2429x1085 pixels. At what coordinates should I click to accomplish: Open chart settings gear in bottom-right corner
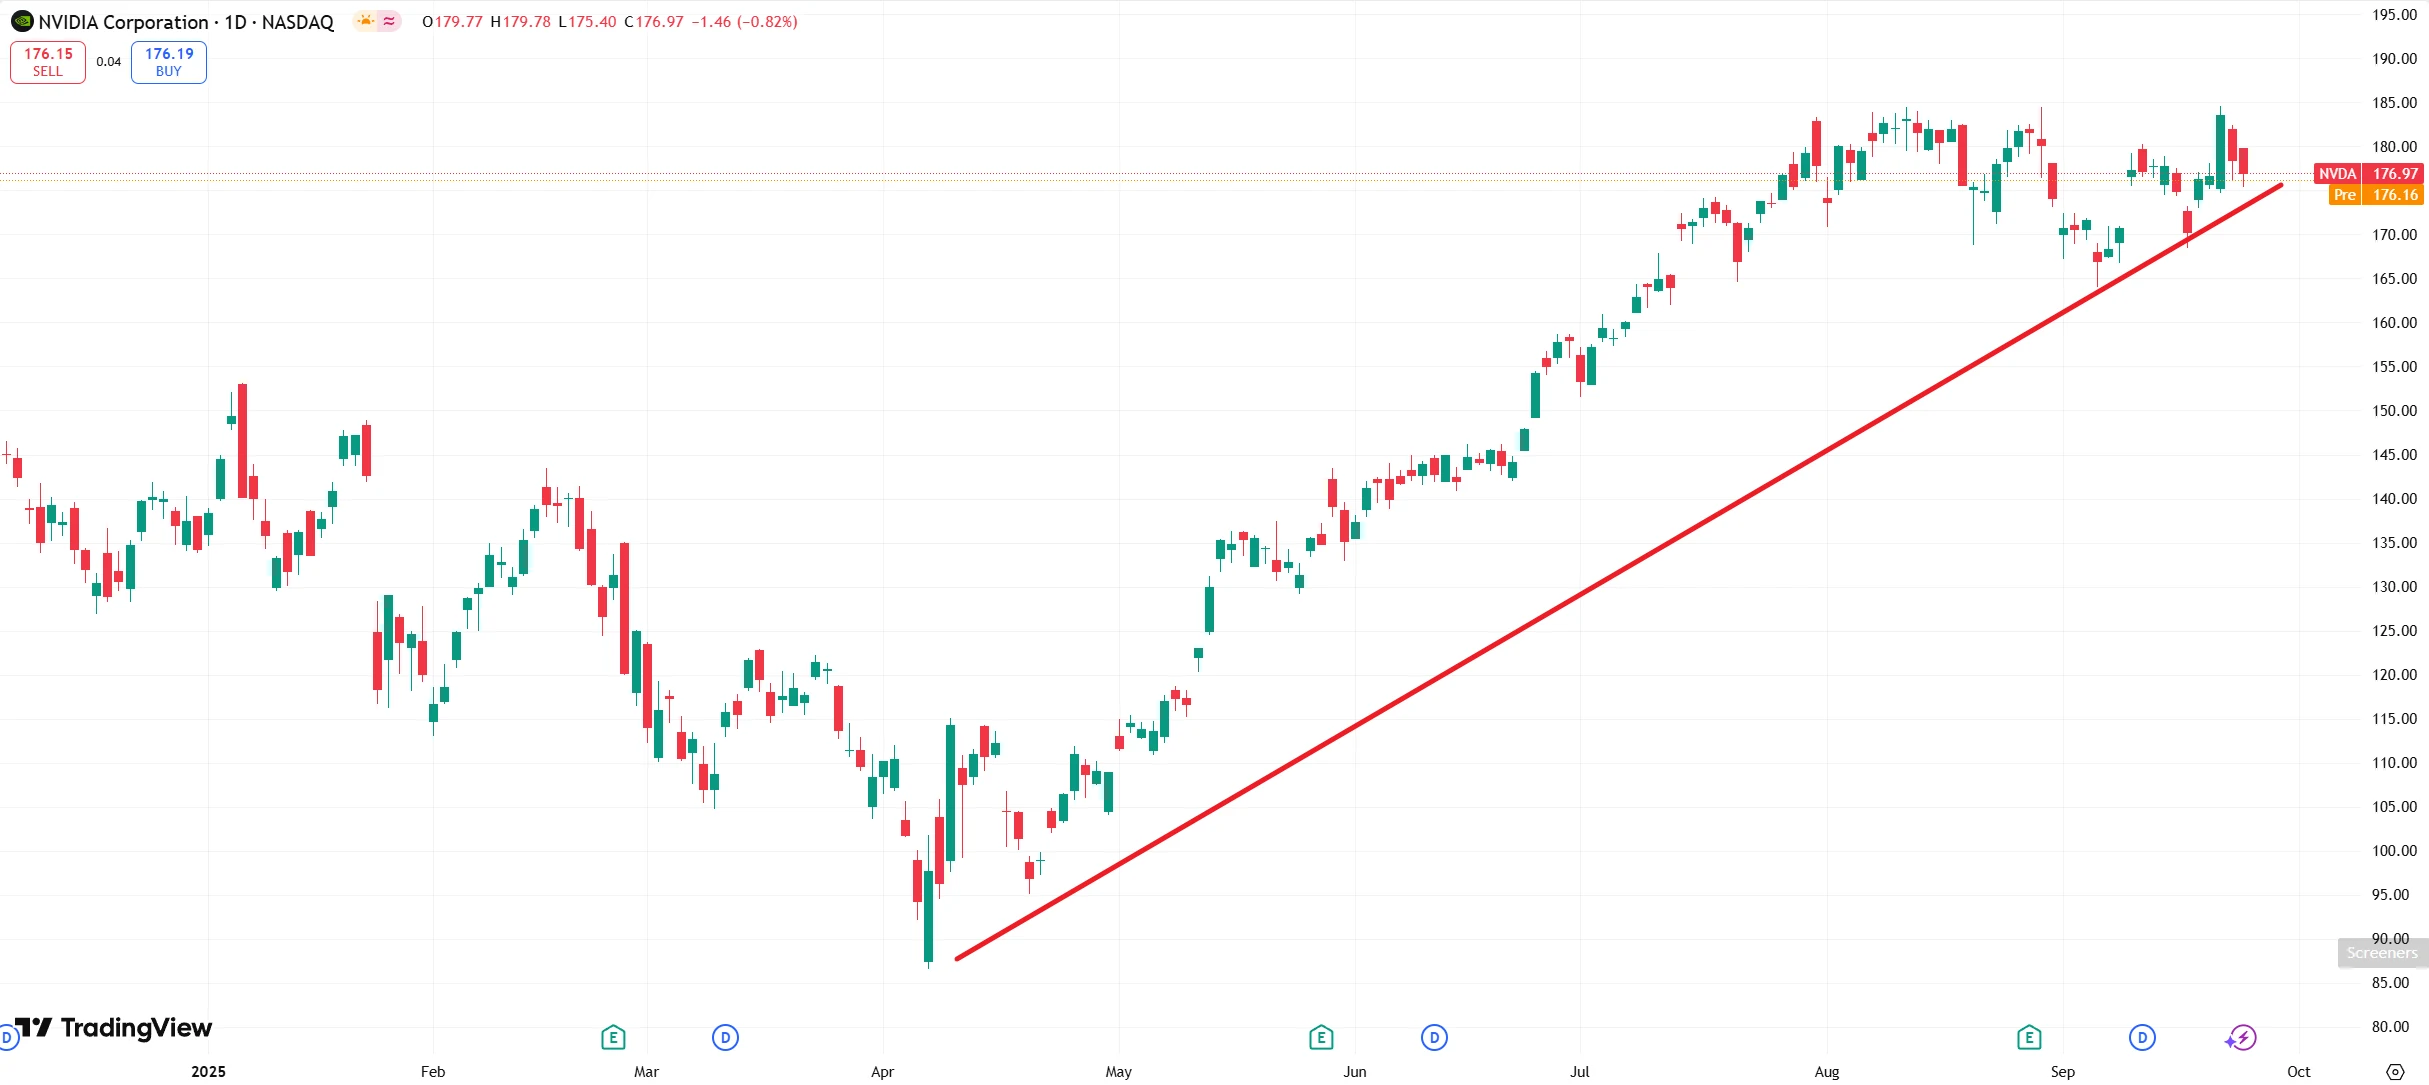(2395, 1072)
